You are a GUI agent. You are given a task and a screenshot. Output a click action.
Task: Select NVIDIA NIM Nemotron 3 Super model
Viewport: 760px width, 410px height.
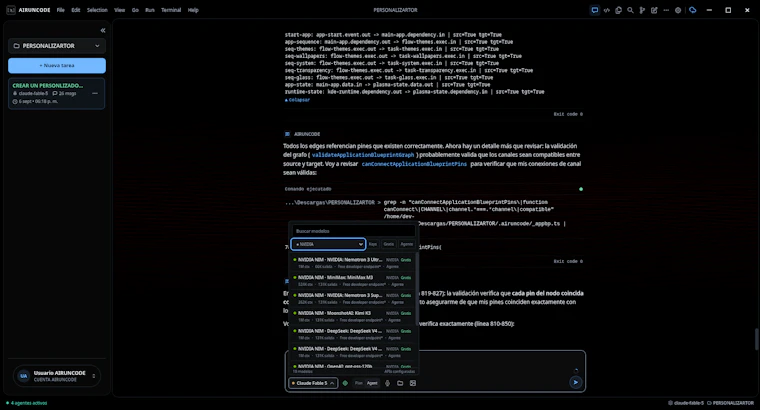coord(352,299)
